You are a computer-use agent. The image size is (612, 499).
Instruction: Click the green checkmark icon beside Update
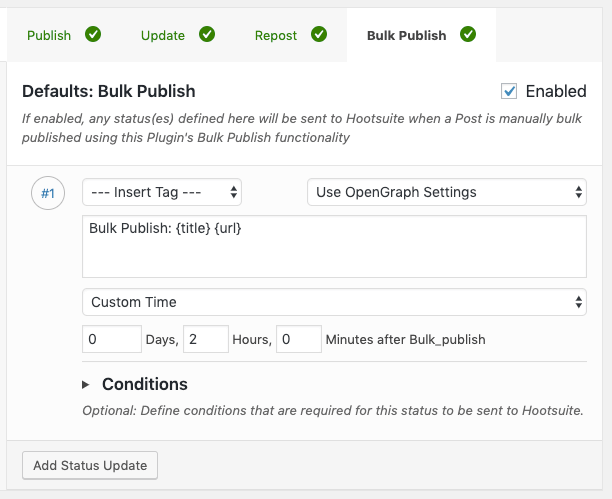pos(207,35)
